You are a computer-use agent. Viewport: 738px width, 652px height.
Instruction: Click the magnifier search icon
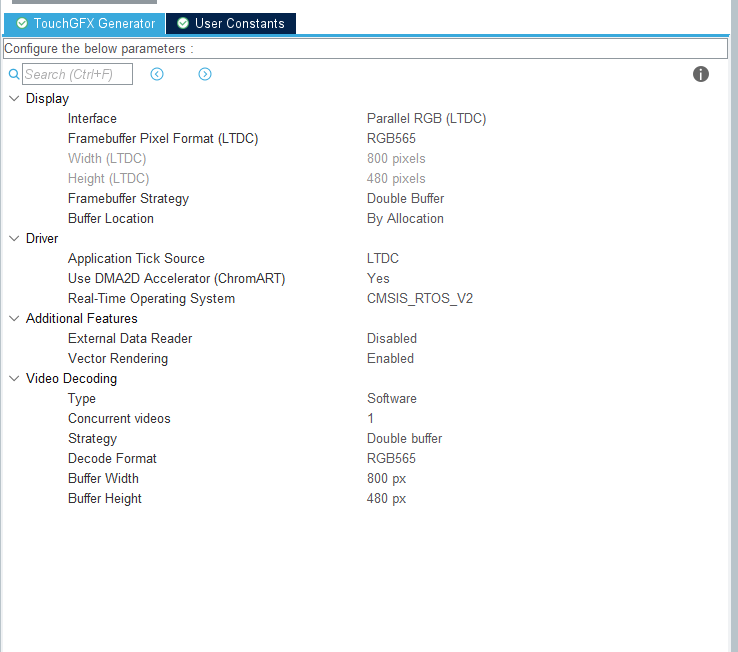point(14,74)
